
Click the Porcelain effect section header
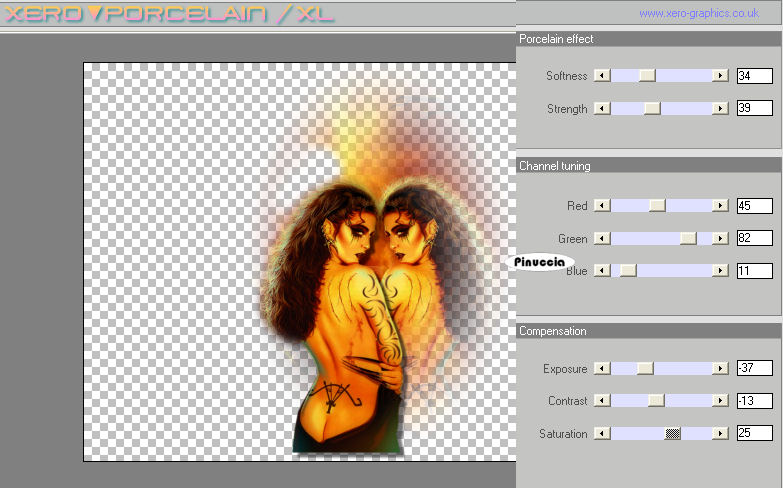(x=648, y=39)
